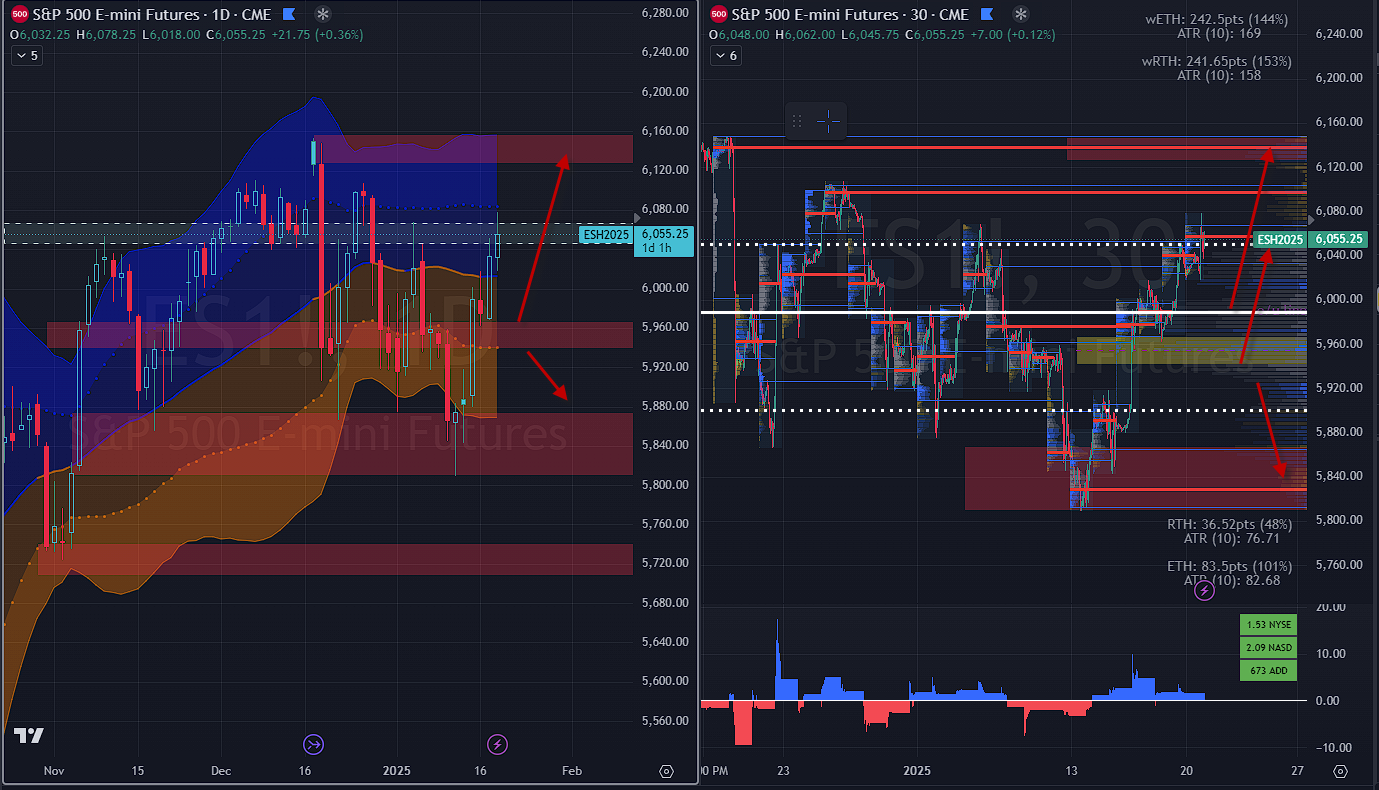Select the crosshair tool in the floating toolbar
The width and height of the screenshot is (1379, 790).
click(828, 121)
